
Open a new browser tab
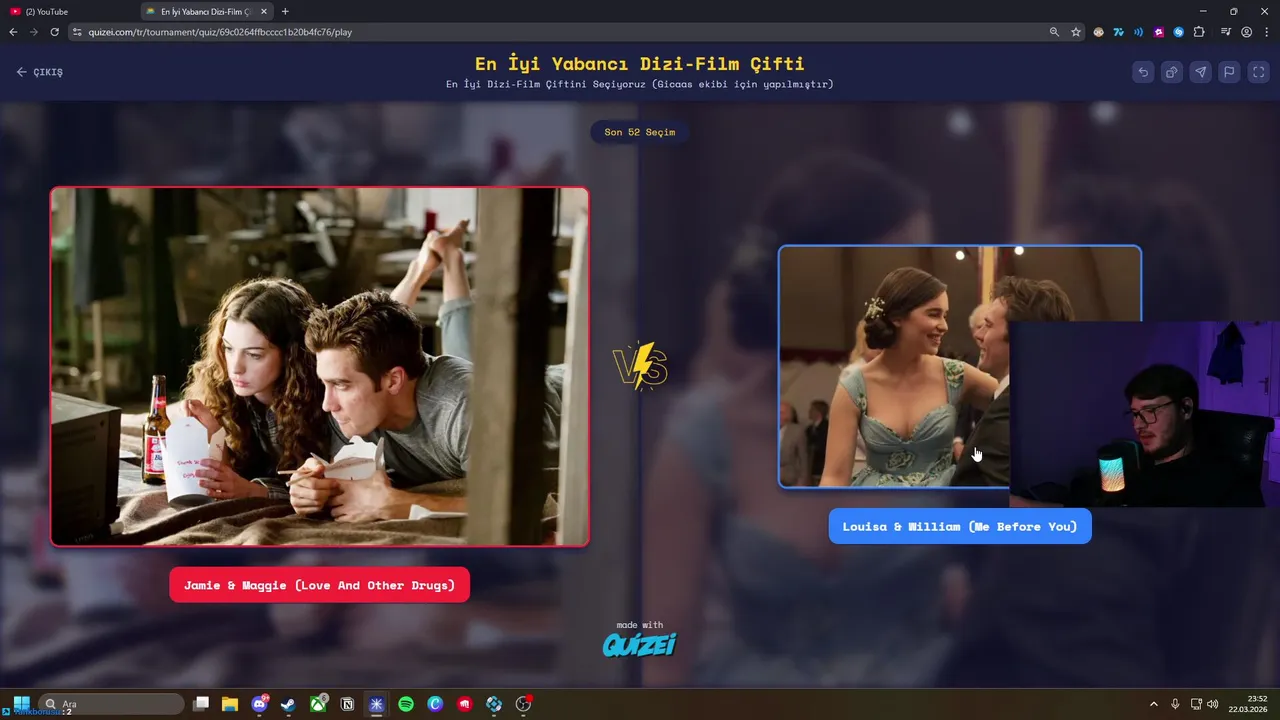click(x=285, y=11)
